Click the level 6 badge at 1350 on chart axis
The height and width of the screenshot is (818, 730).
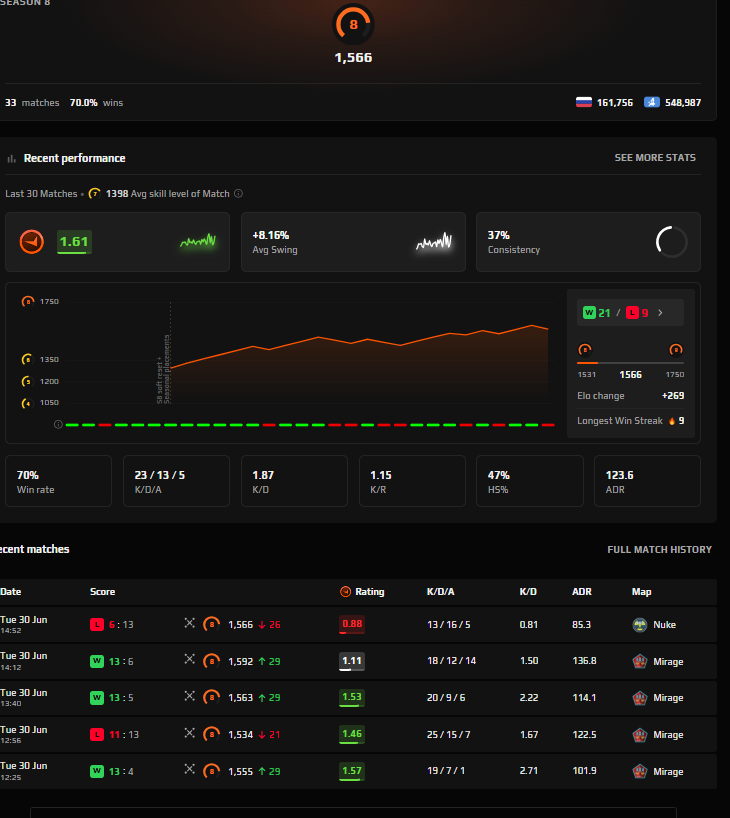[x=27, y=359]
